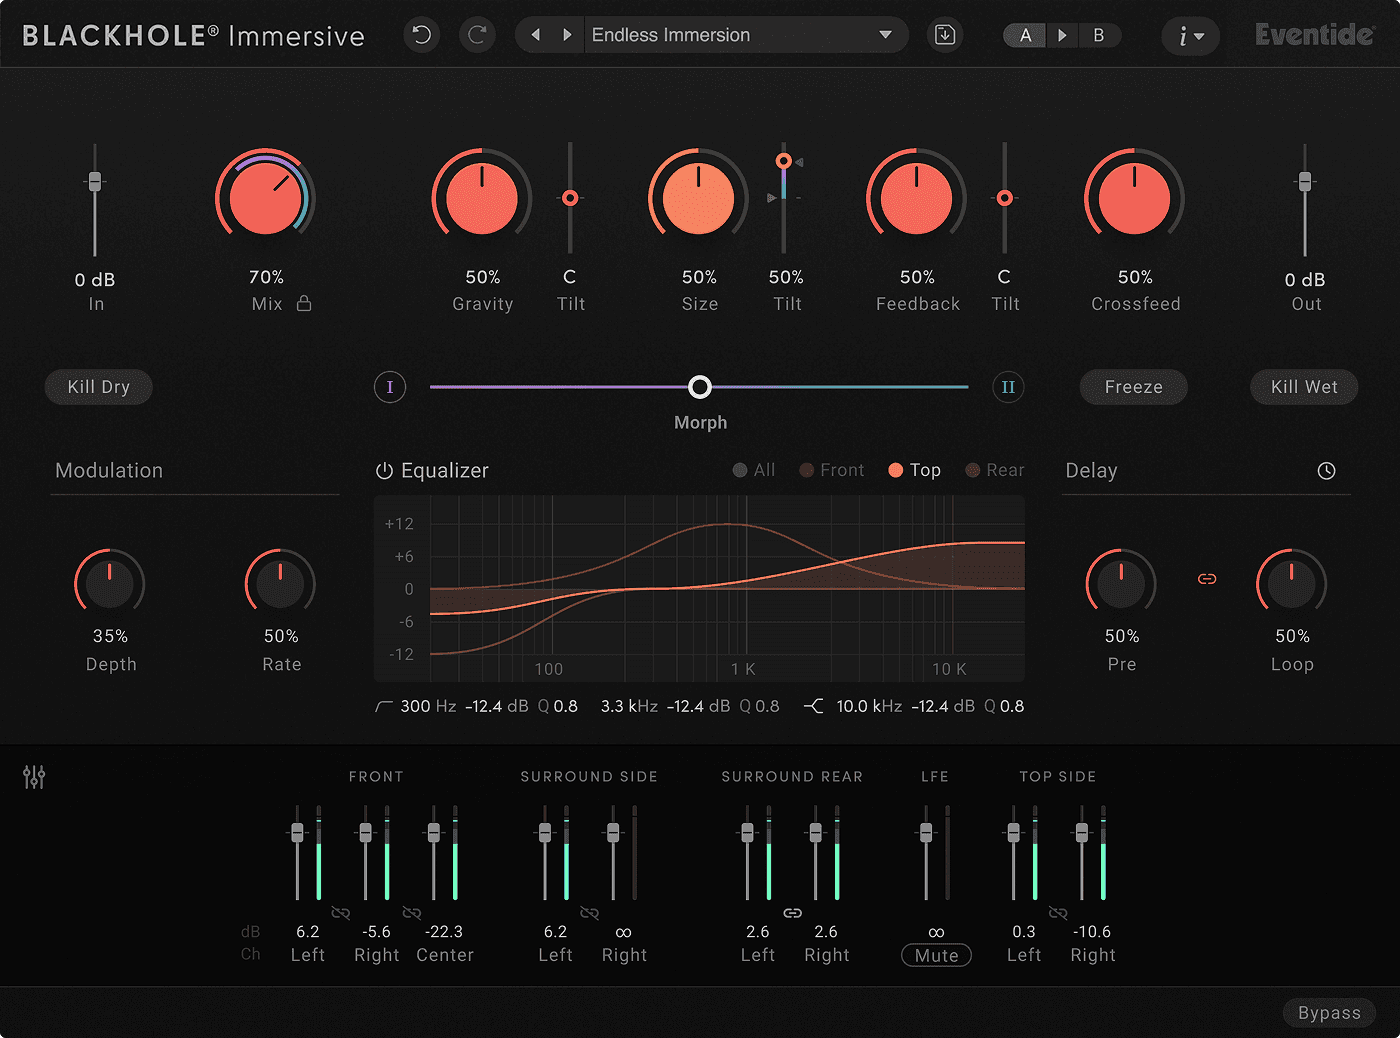Toggle Front Right-Center link icon

click(x=411, y=913)
